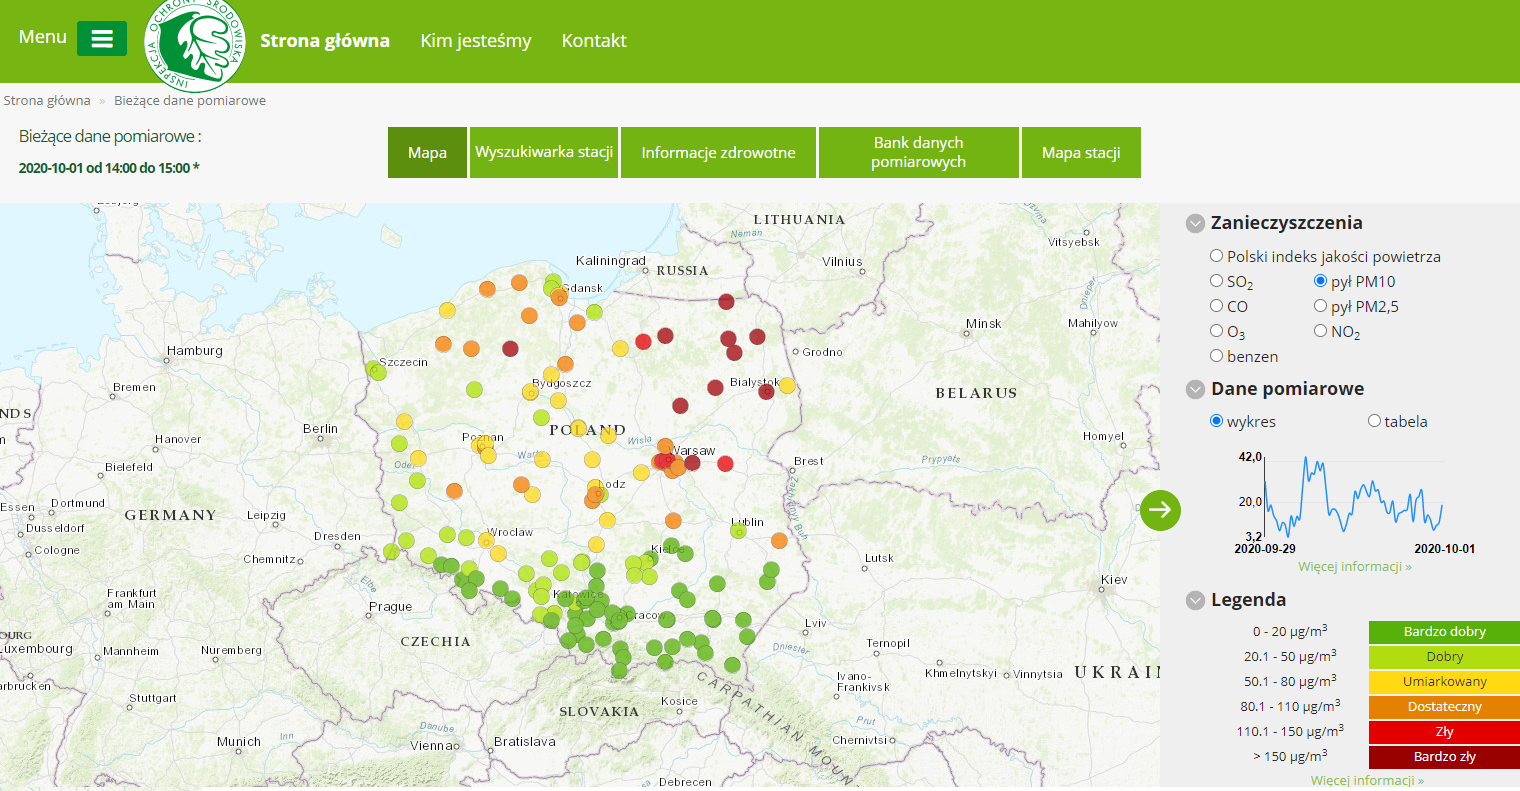The width and height of the screenshot is (1520, 791).
Task: Switch to the Mapa tab
Action: tap(427, 152)
